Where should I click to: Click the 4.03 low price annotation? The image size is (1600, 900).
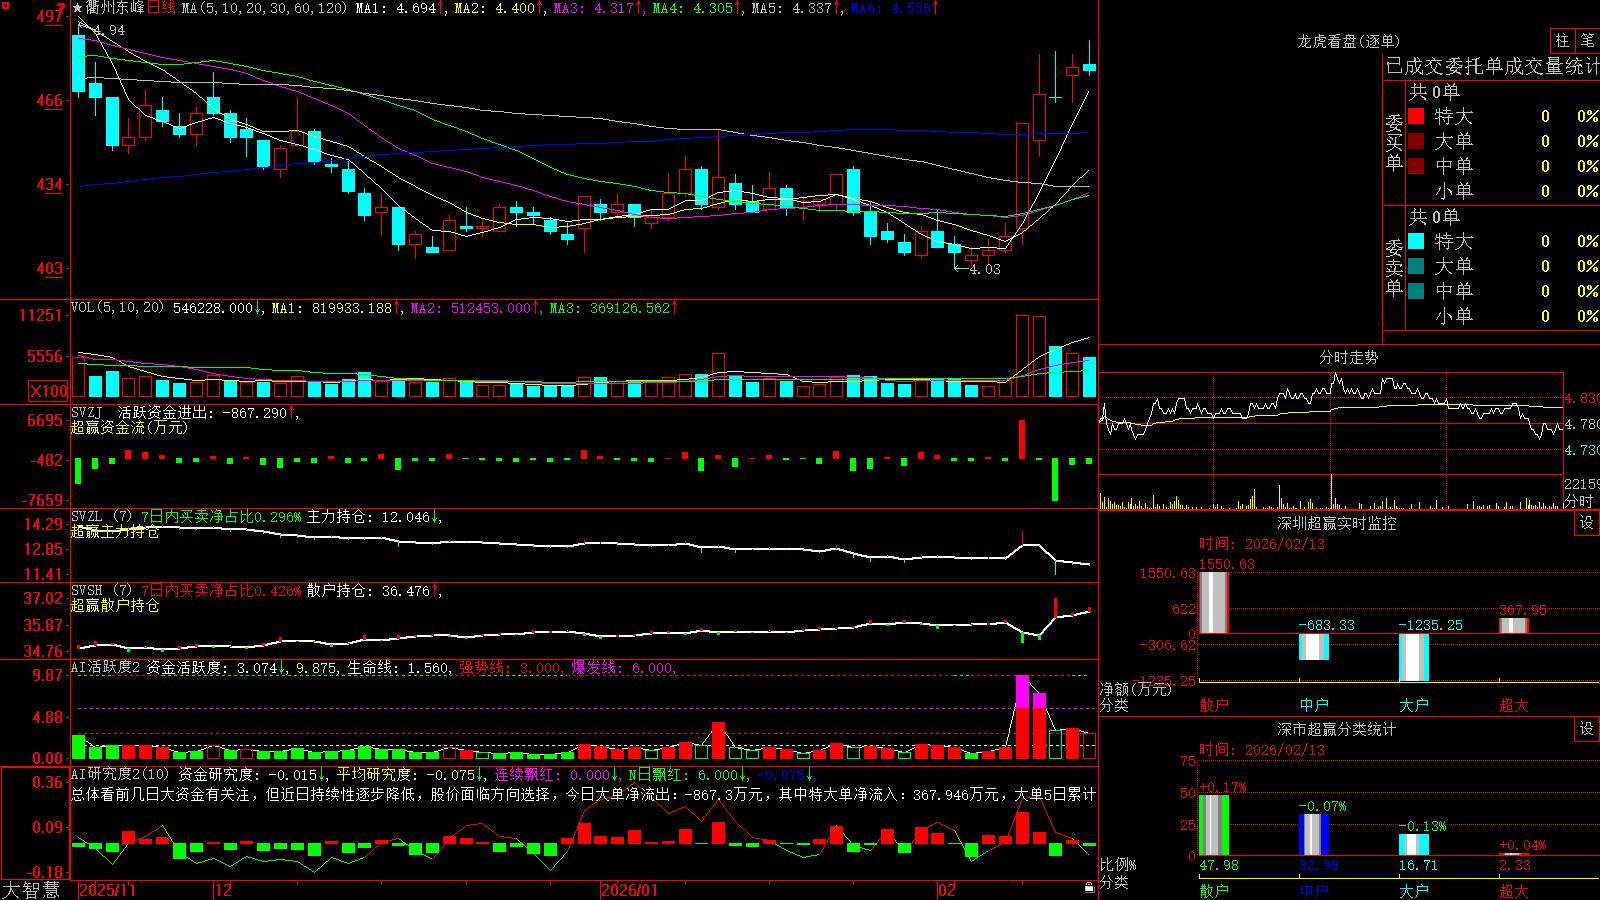click(x=984, y=269)
